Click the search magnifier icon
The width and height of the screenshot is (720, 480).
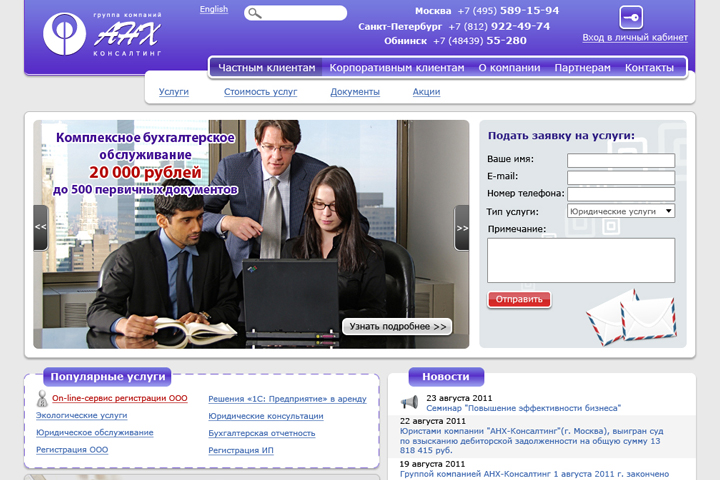pos(255,13)
